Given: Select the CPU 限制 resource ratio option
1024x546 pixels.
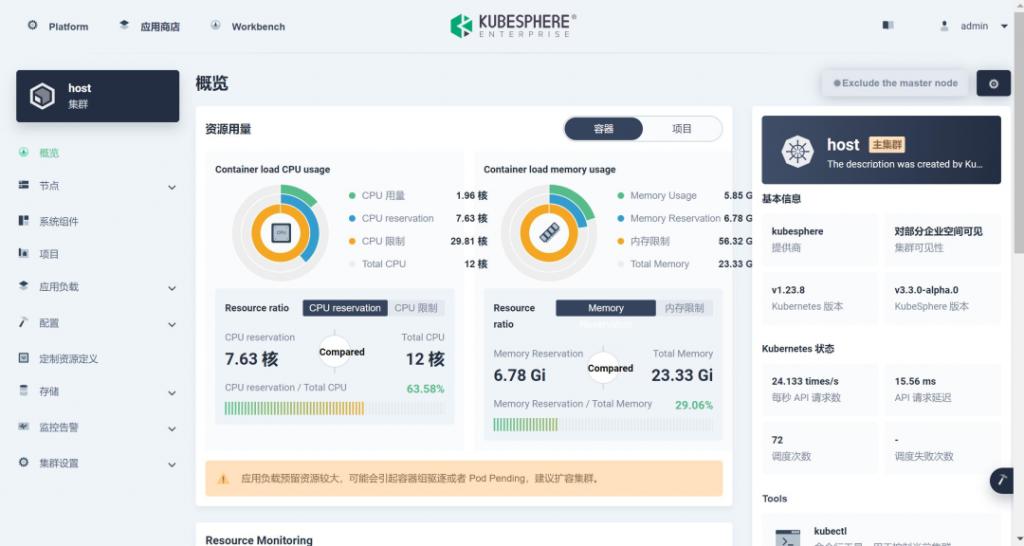Looking at the screenshot, I should [x=416, y=308].
